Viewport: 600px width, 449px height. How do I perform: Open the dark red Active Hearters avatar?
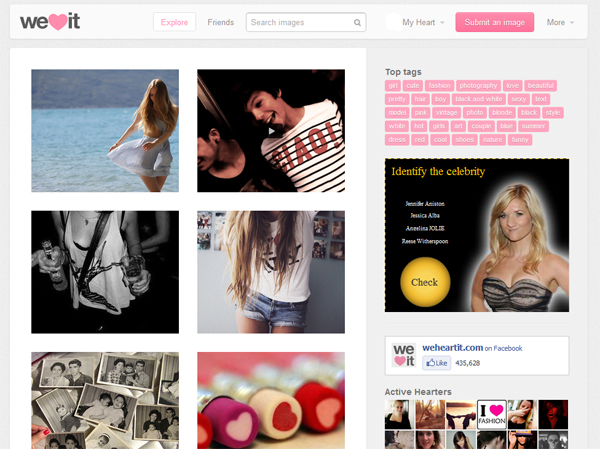coord(553,415)
